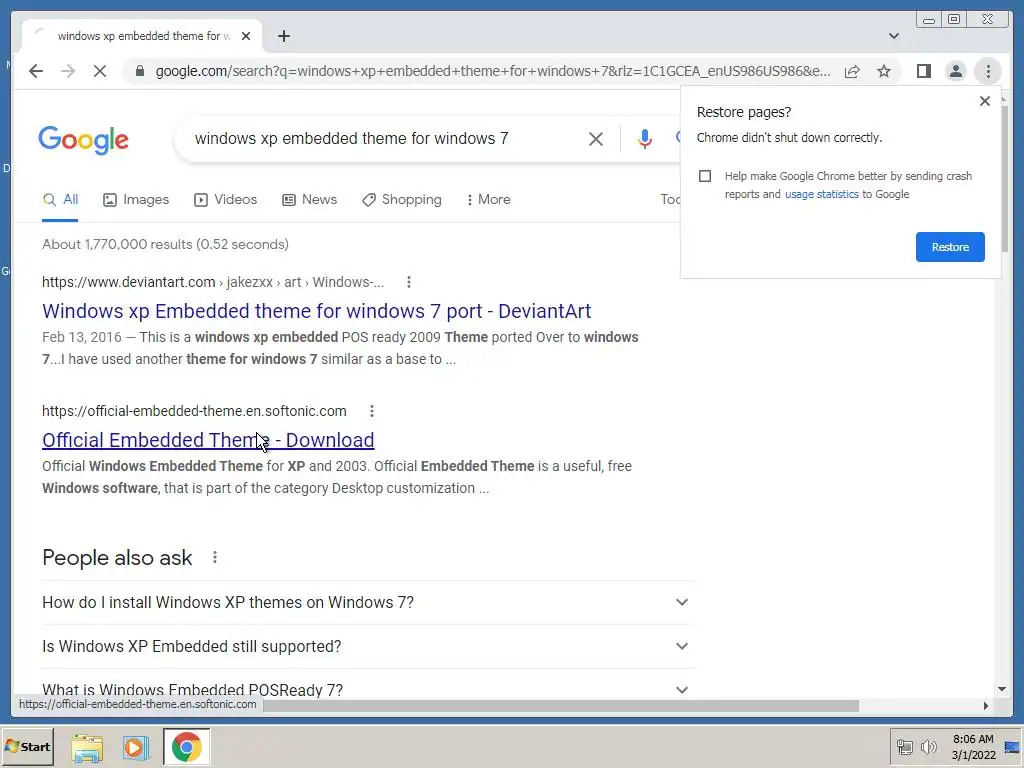Open options for the softonic result

[372, 411]
